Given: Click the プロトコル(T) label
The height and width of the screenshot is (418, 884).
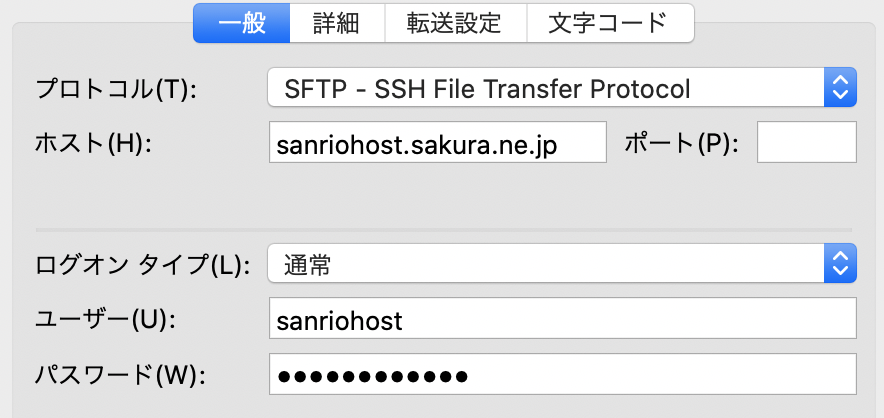Looking at the screenshot, I should [117, 89].
